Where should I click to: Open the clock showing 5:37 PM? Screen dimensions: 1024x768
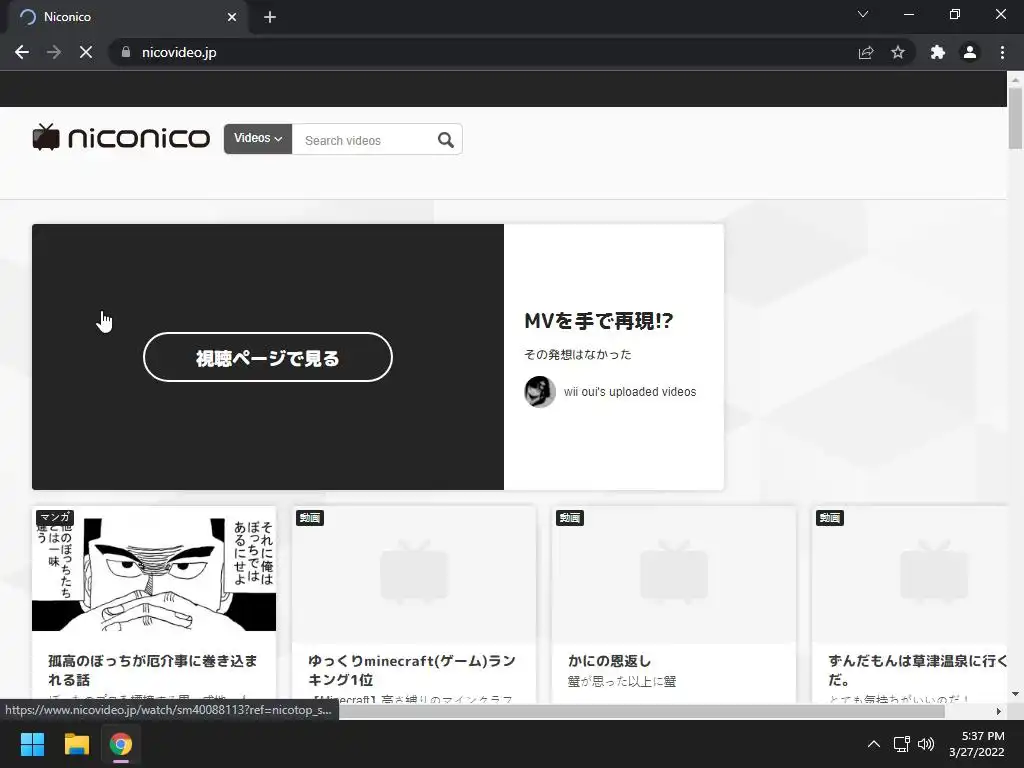coord(977,744)
